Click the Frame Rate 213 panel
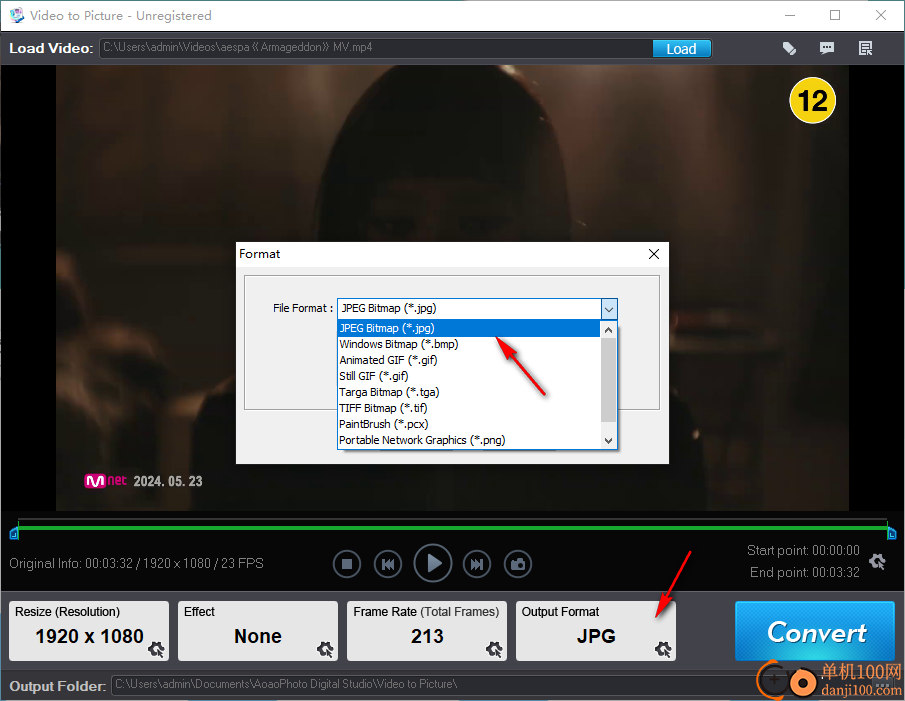Viewport: 905px width, 701px height. (x=427, y=631)
